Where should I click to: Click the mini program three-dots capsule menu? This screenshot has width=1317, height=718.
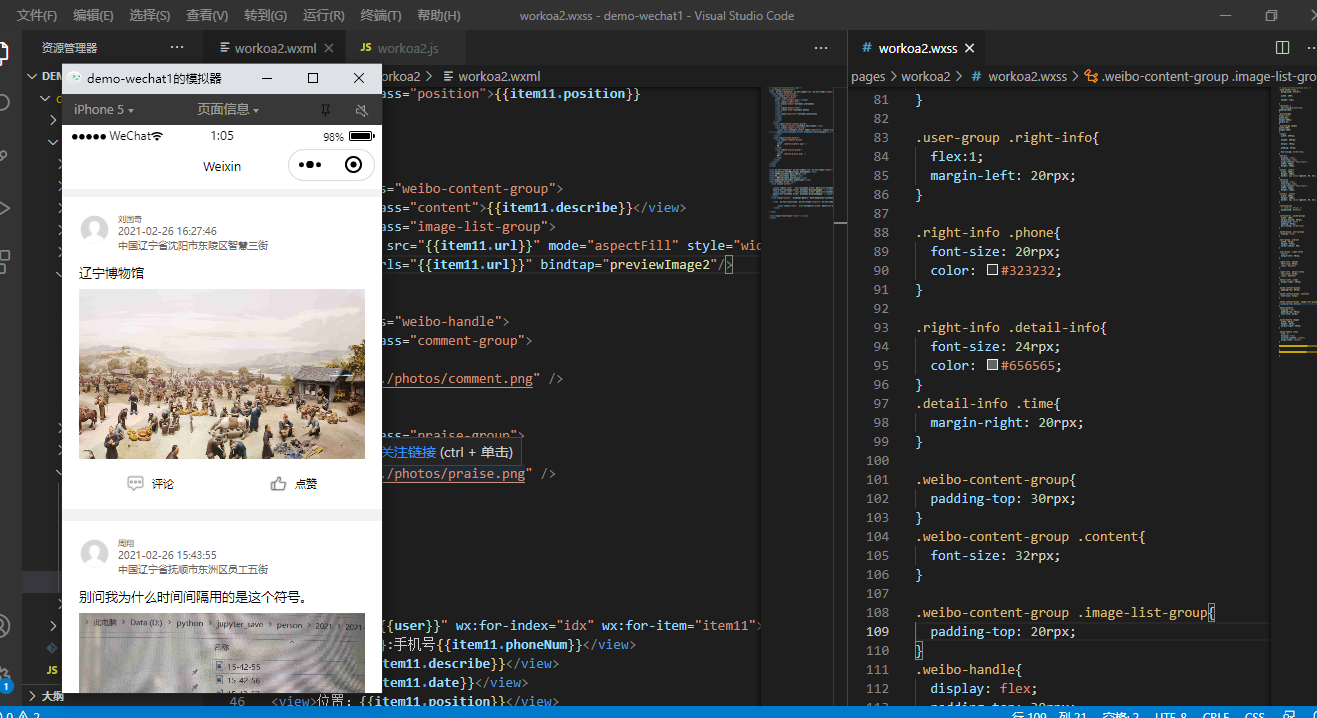[x=310, y=165]
